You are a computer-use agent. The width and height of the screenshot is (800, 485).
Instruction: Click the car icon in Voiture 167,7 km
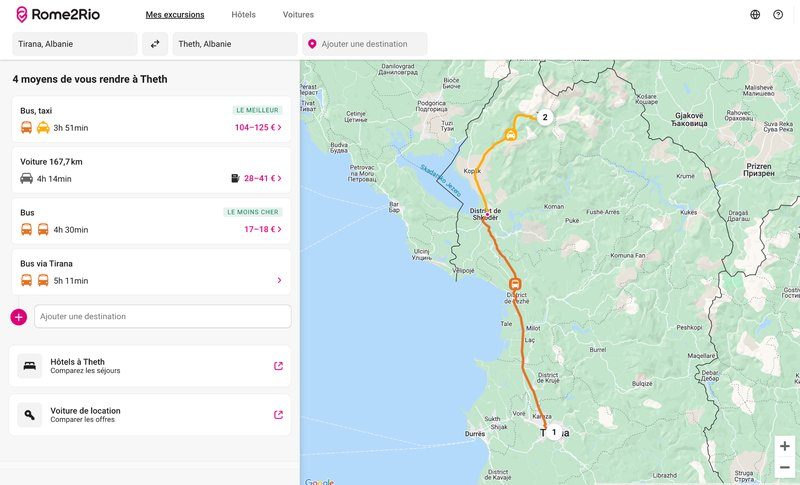coord(27,178)
